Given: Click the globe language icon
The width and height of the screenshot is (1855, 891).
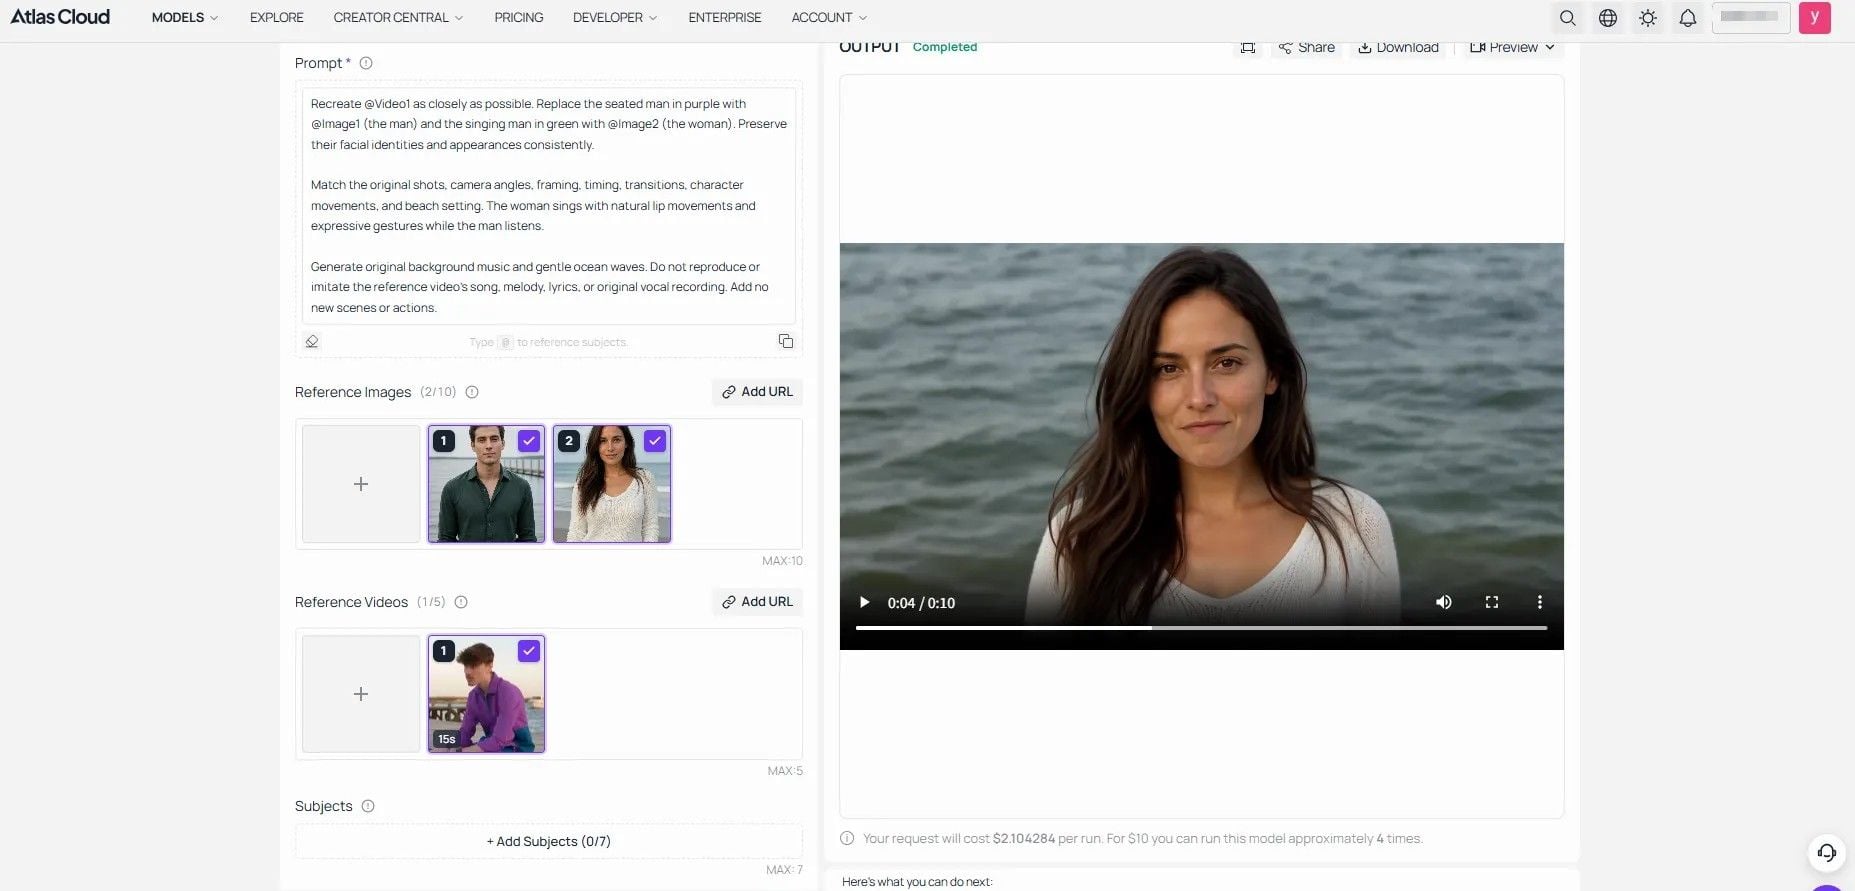Looking at the screenshot, I should click(1607, 18).
